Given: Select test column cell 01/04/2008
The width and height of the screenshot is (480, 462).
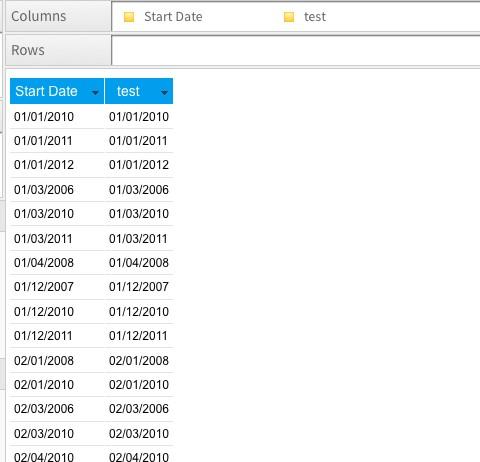Looking at the screenshot, I should 139,263.
